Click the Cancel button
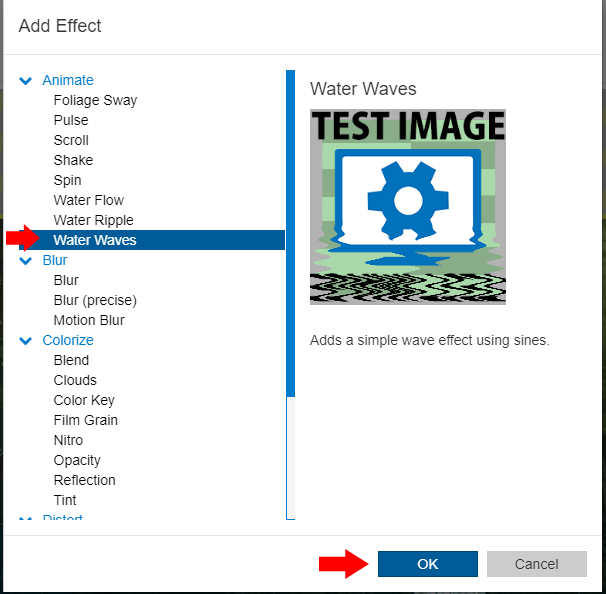 coord(536,564)
